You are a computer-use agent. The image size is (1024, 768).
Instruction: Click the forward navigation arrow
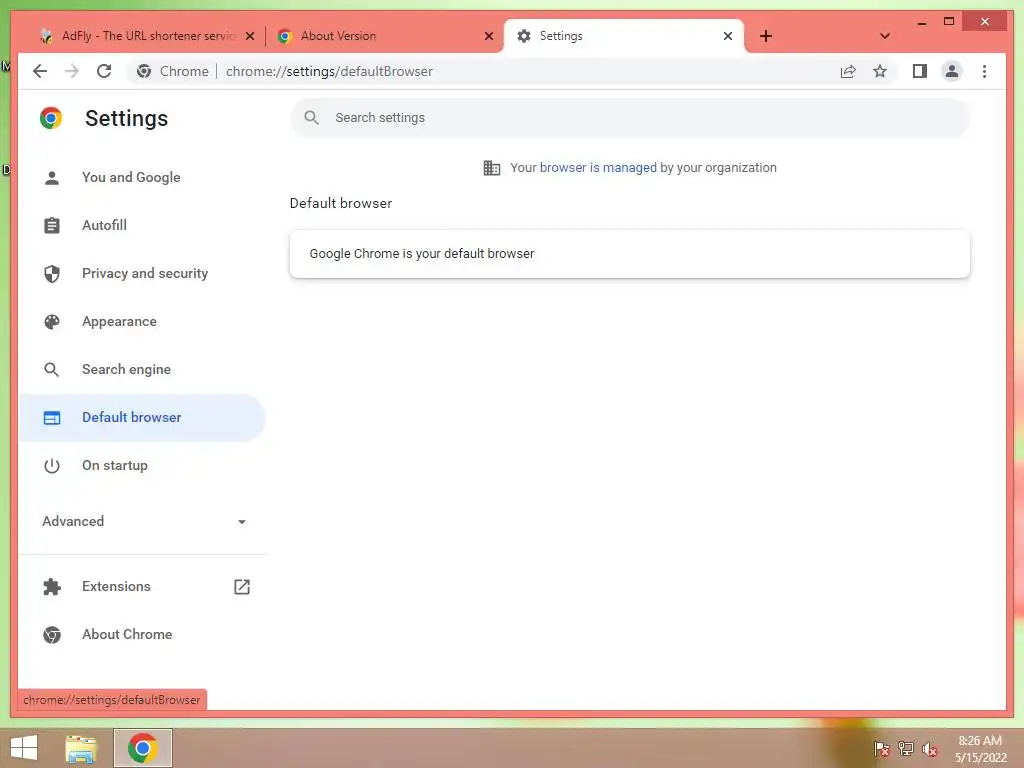[x=72, y=71]
